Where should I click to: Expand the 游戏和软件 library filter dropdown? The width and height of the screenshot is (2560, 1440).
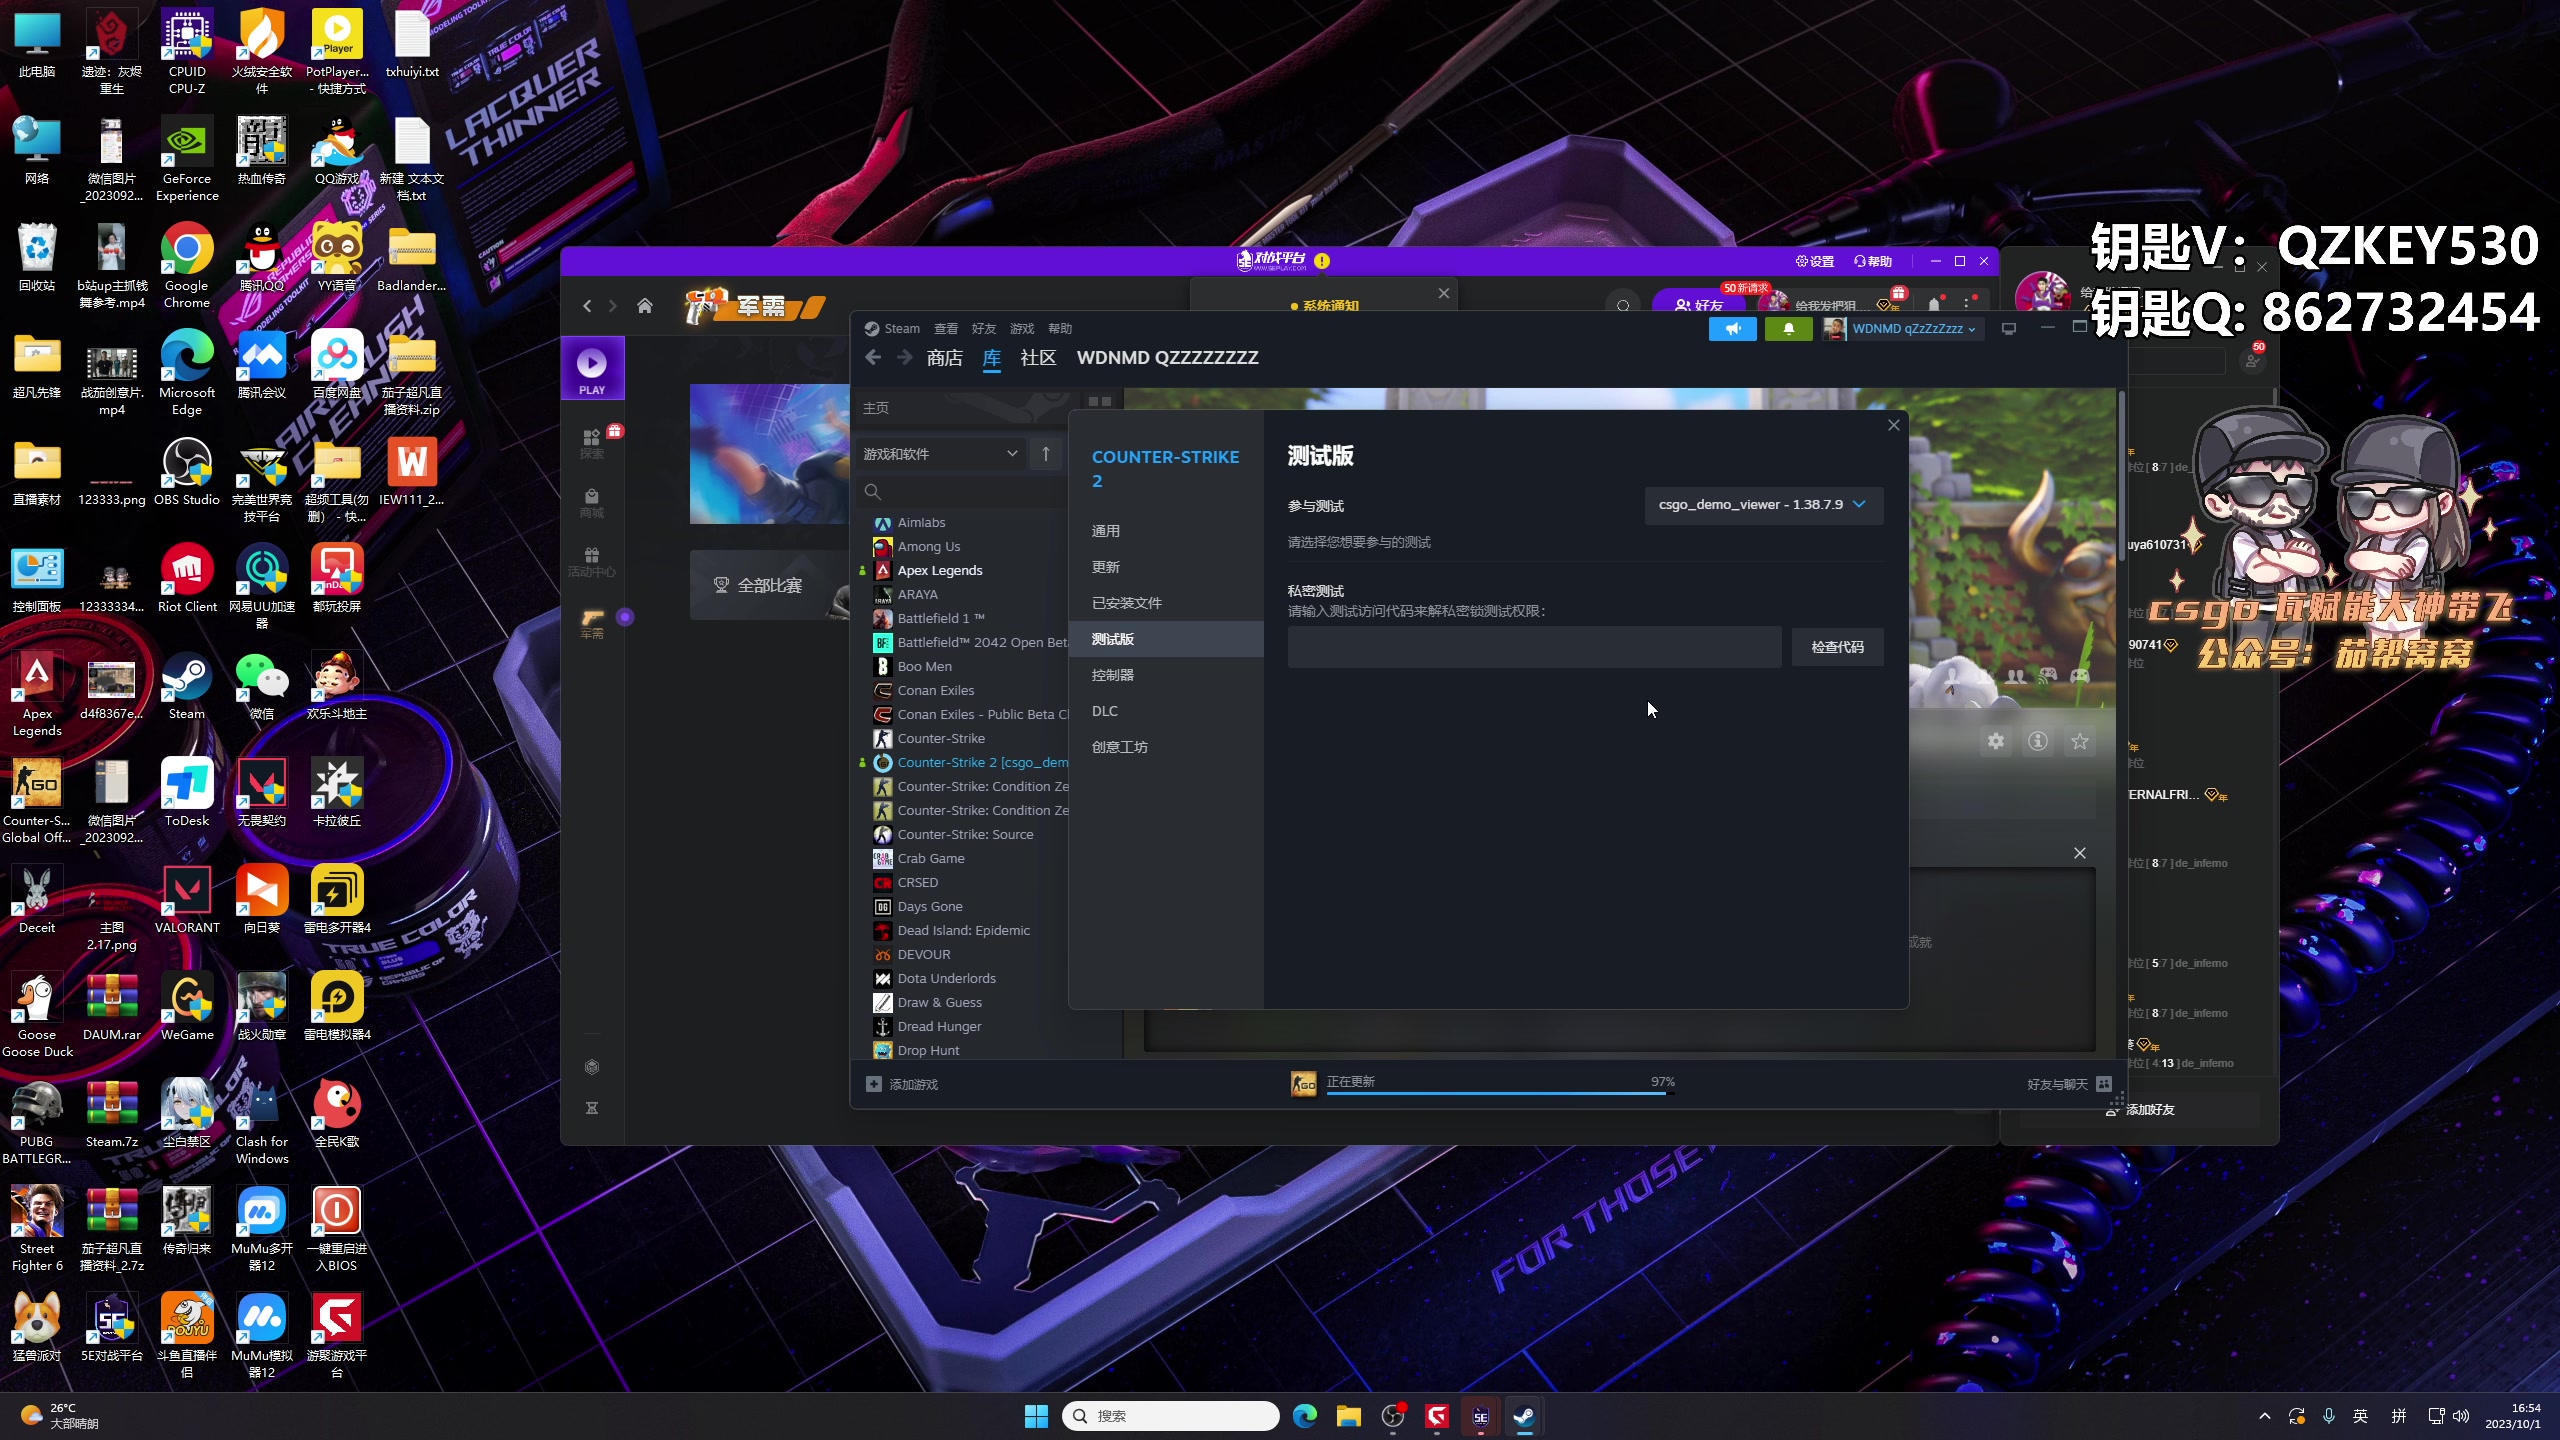click(940, 454)
